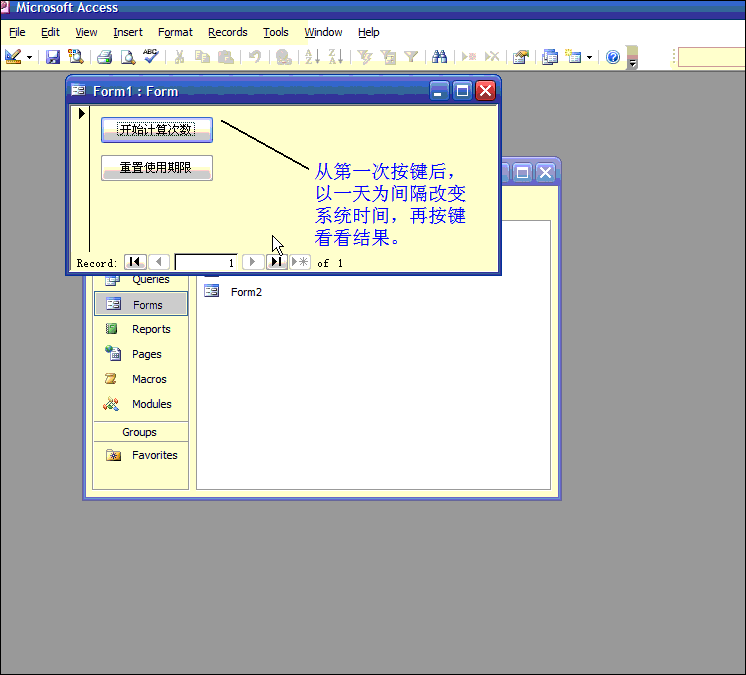Open Print Preview from the toolbar
This screenshot has width=746, height=675.
[x=128, y=57]
